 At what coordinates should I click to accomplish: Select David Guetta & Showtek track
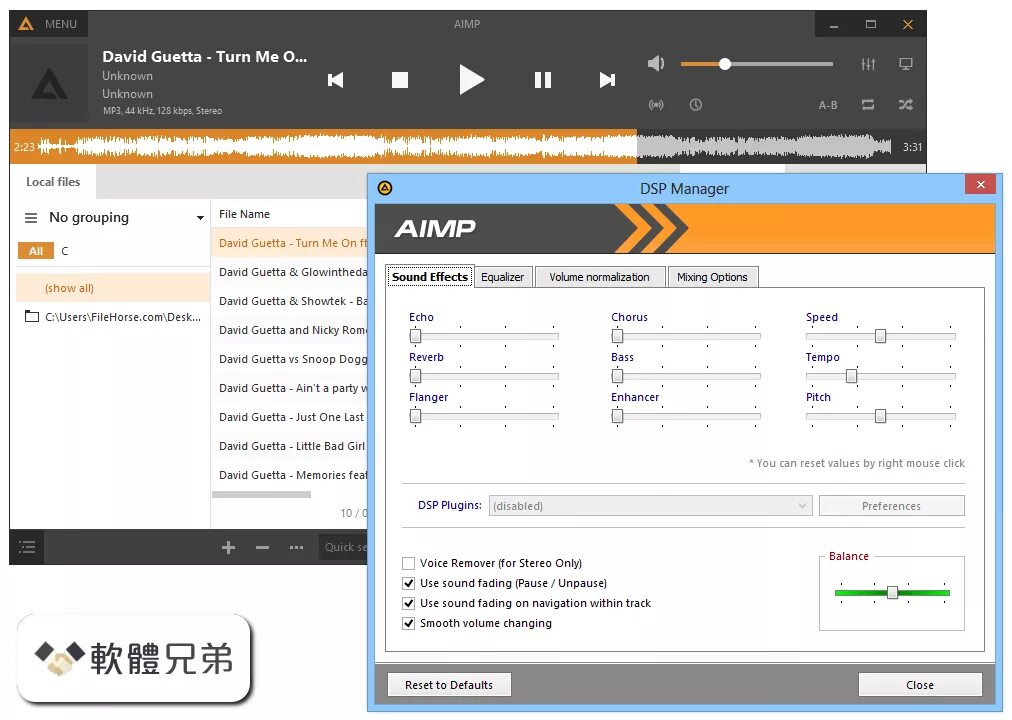[290, 301]
